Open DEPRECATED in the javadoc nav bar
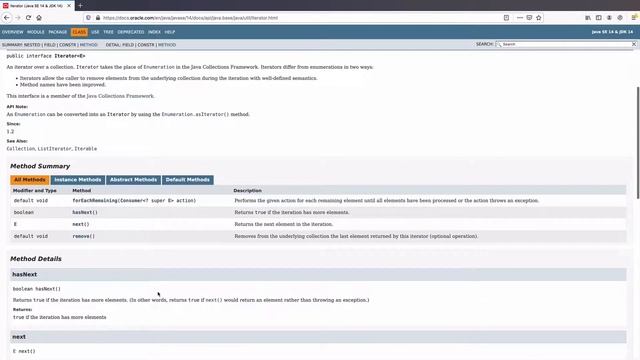Viewport: 640px width, 360px height. (x=131, y=32)
